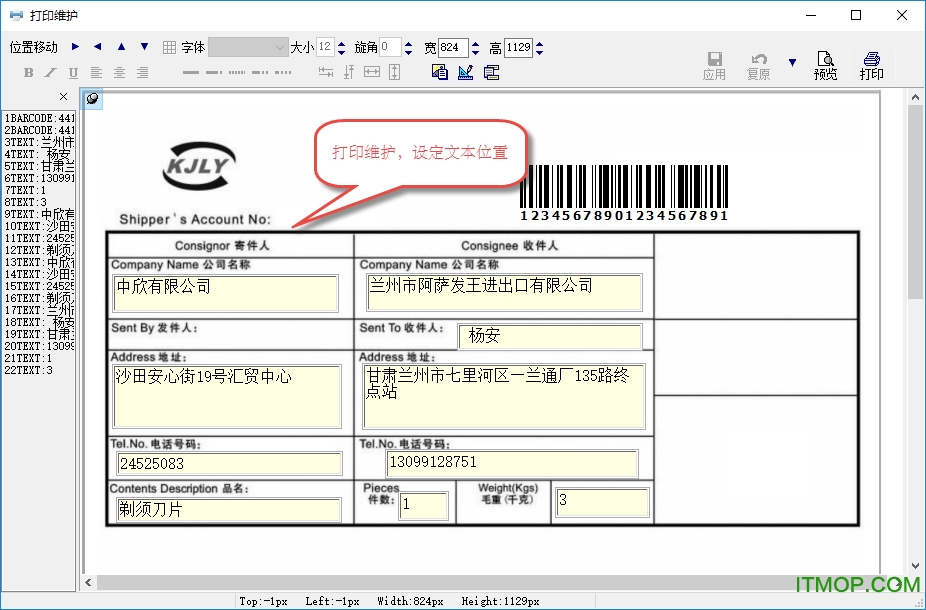This screenshot has height=610, width=926.
Task: Click the 打印 print button
Action: click(x=871, y=65)
